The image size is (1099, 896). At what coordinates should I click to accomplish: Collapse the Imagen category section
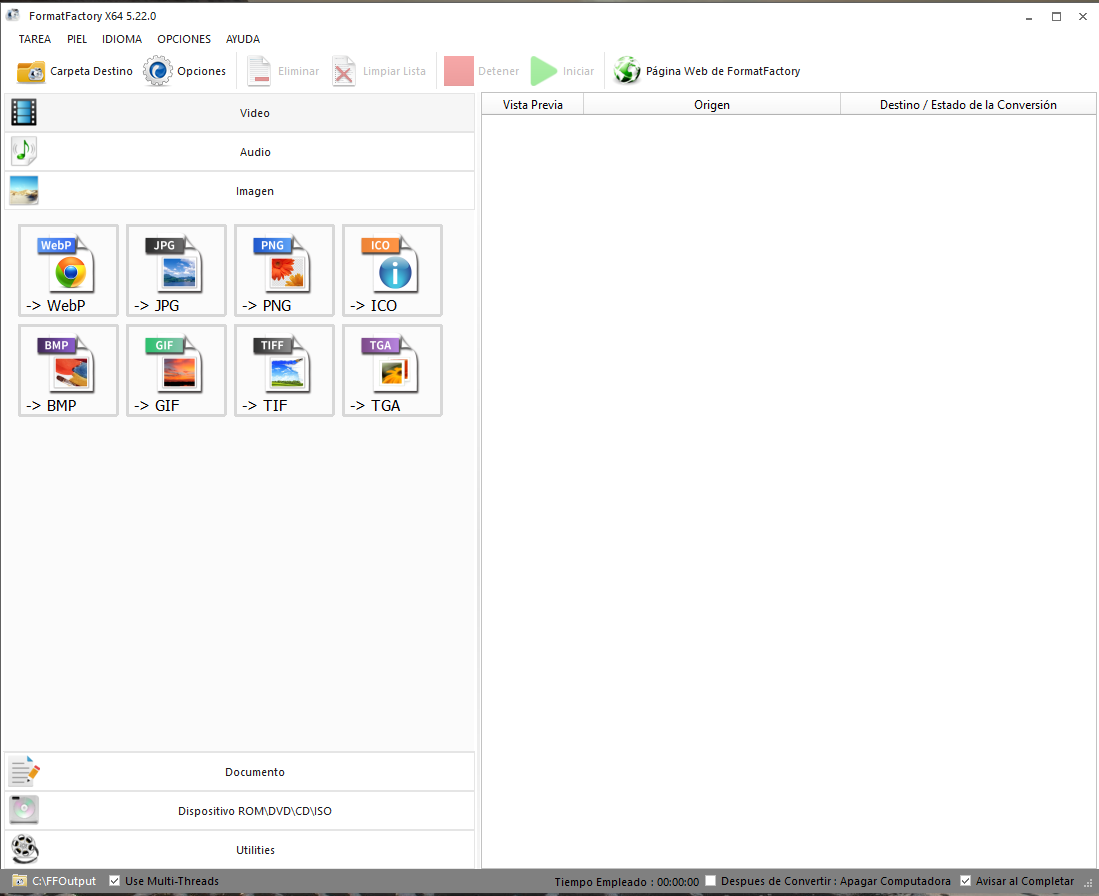[240, 191]
